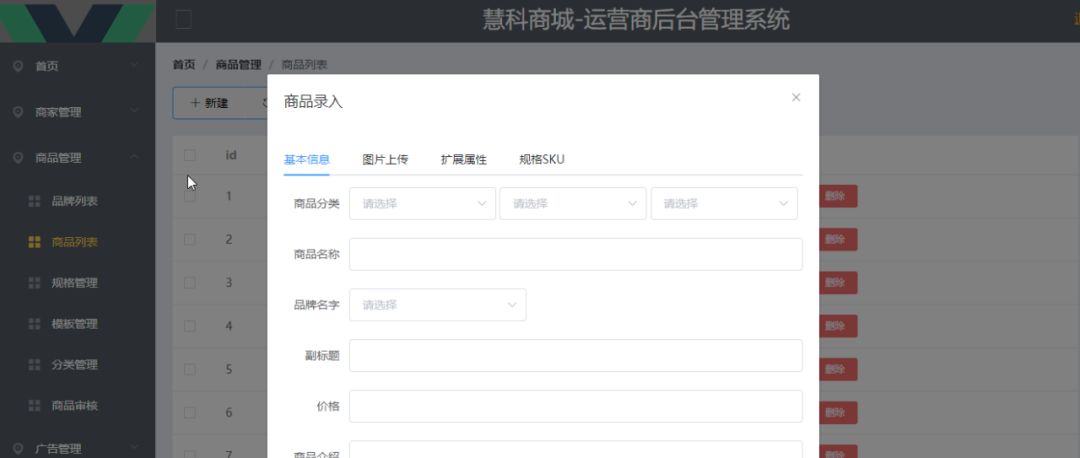The width and height of the screenshot is (1080, 458).
Task: Click the grid icon beside 规格管理
Action: (x=34, y=283)
